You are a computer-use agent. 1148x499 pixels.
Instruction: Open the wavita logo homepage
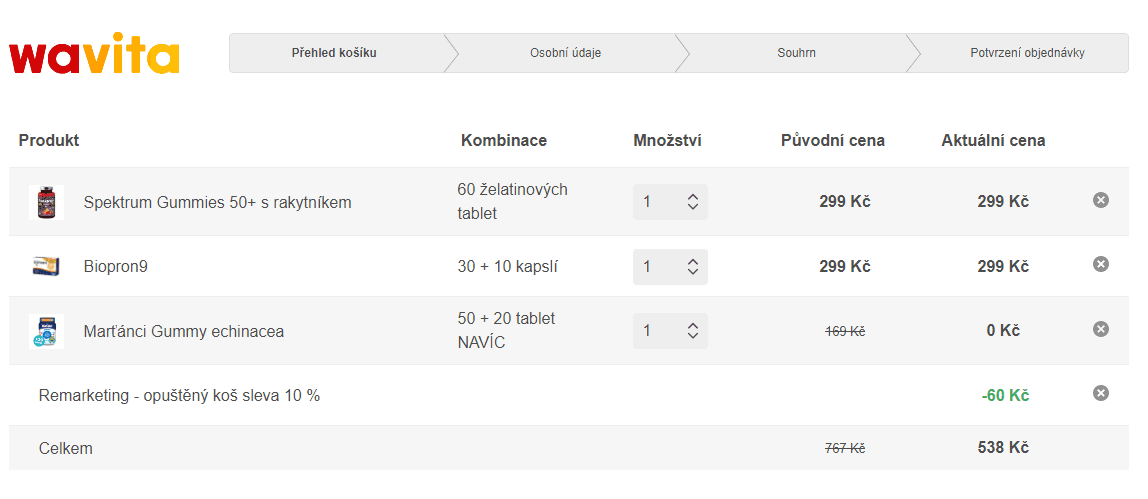(94, 53)
